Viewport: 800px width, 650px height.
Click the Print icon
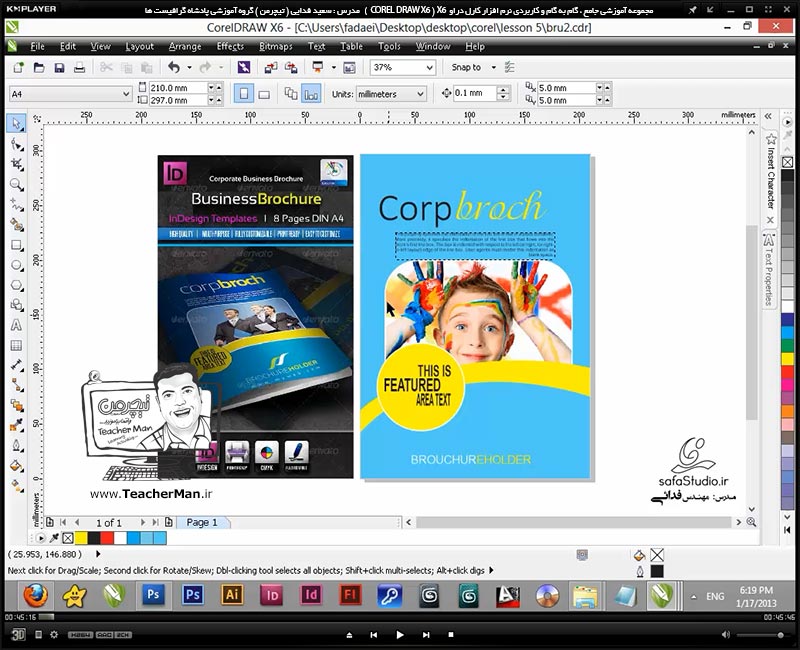[80, 67]
